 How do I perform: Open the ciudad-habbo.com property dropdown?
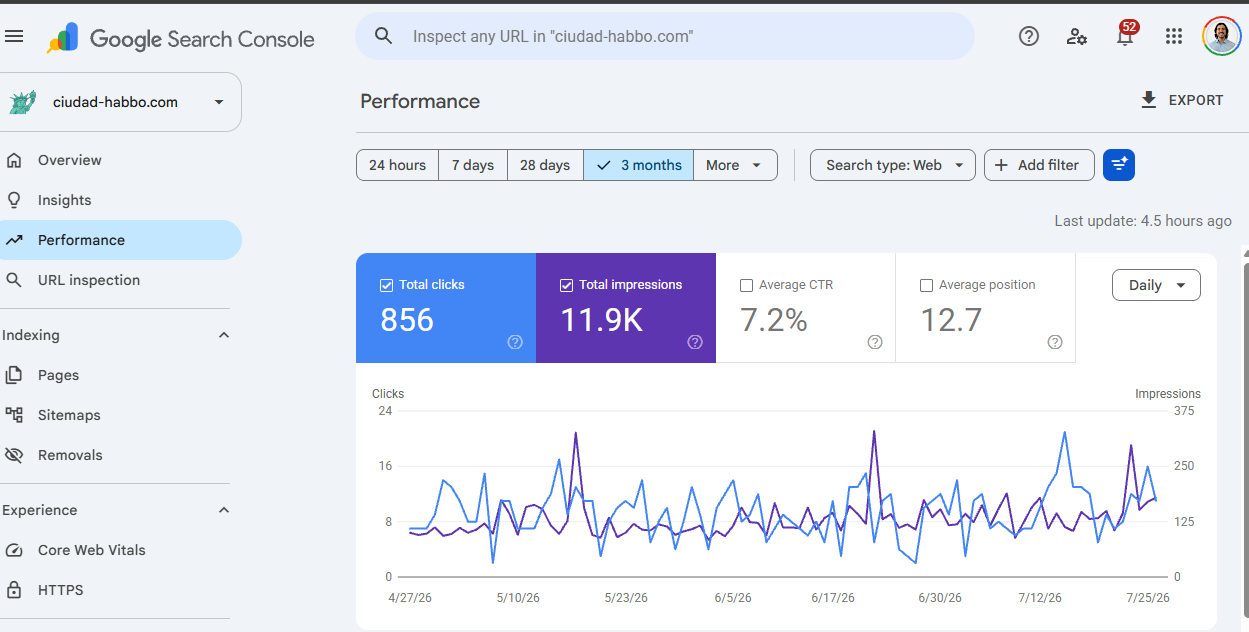(x=121, y=102)
